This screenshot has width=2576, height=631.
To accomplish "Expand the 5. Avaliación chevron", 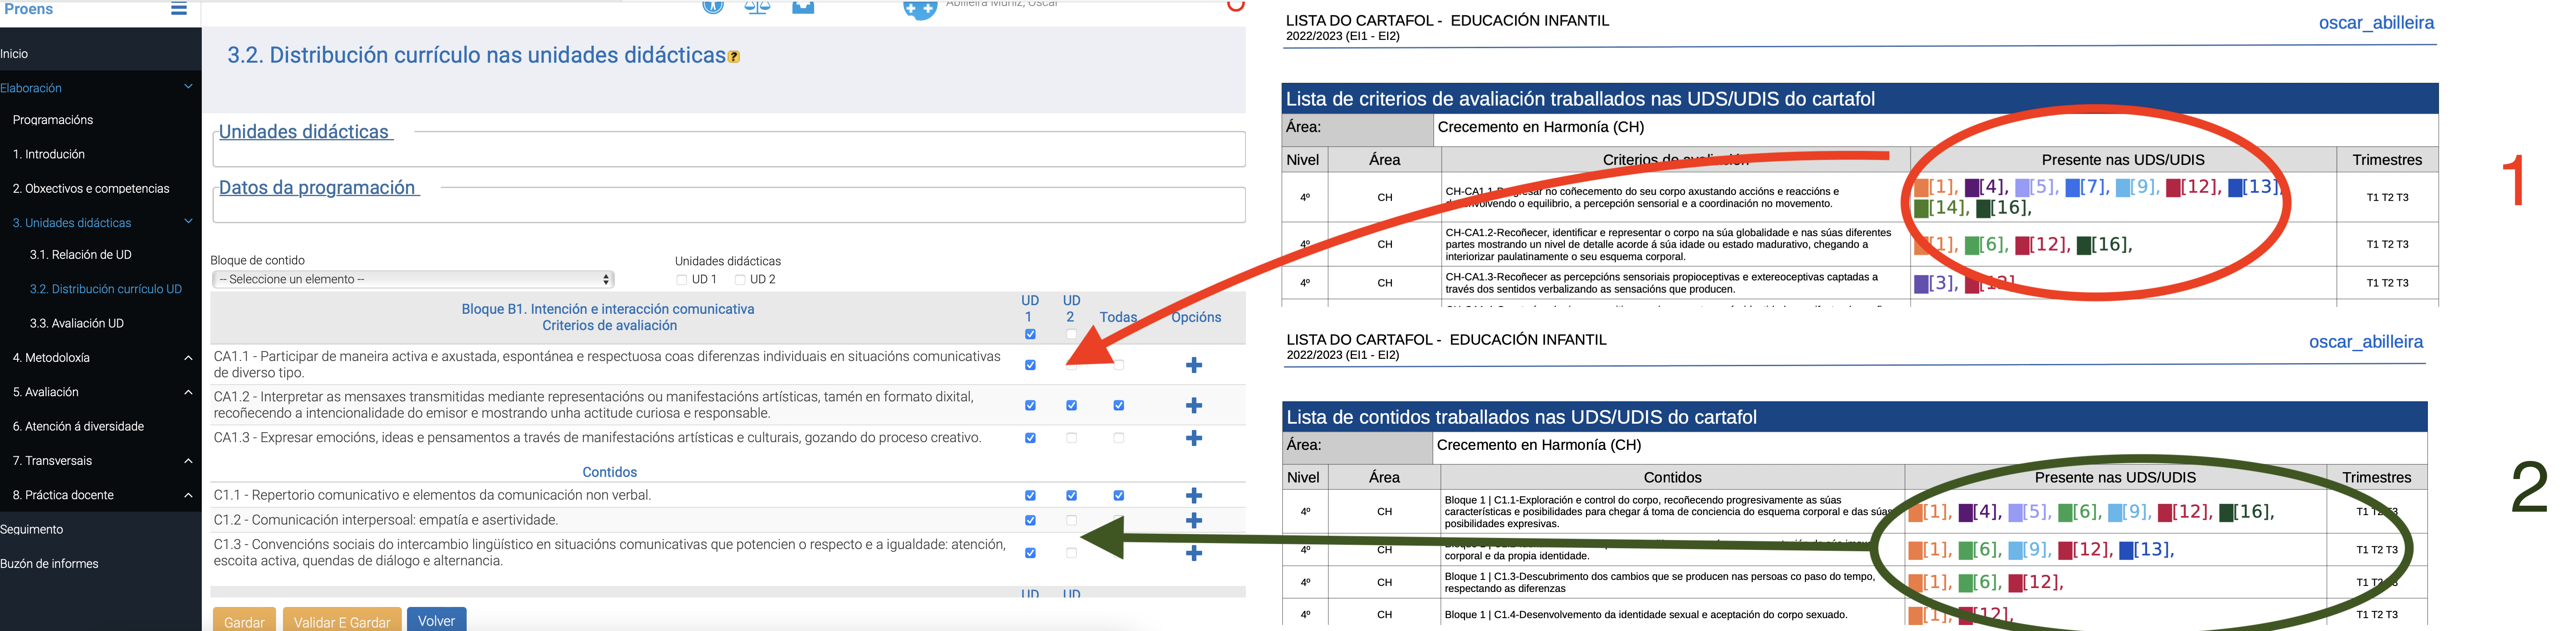I will click(x=188, y=392).
